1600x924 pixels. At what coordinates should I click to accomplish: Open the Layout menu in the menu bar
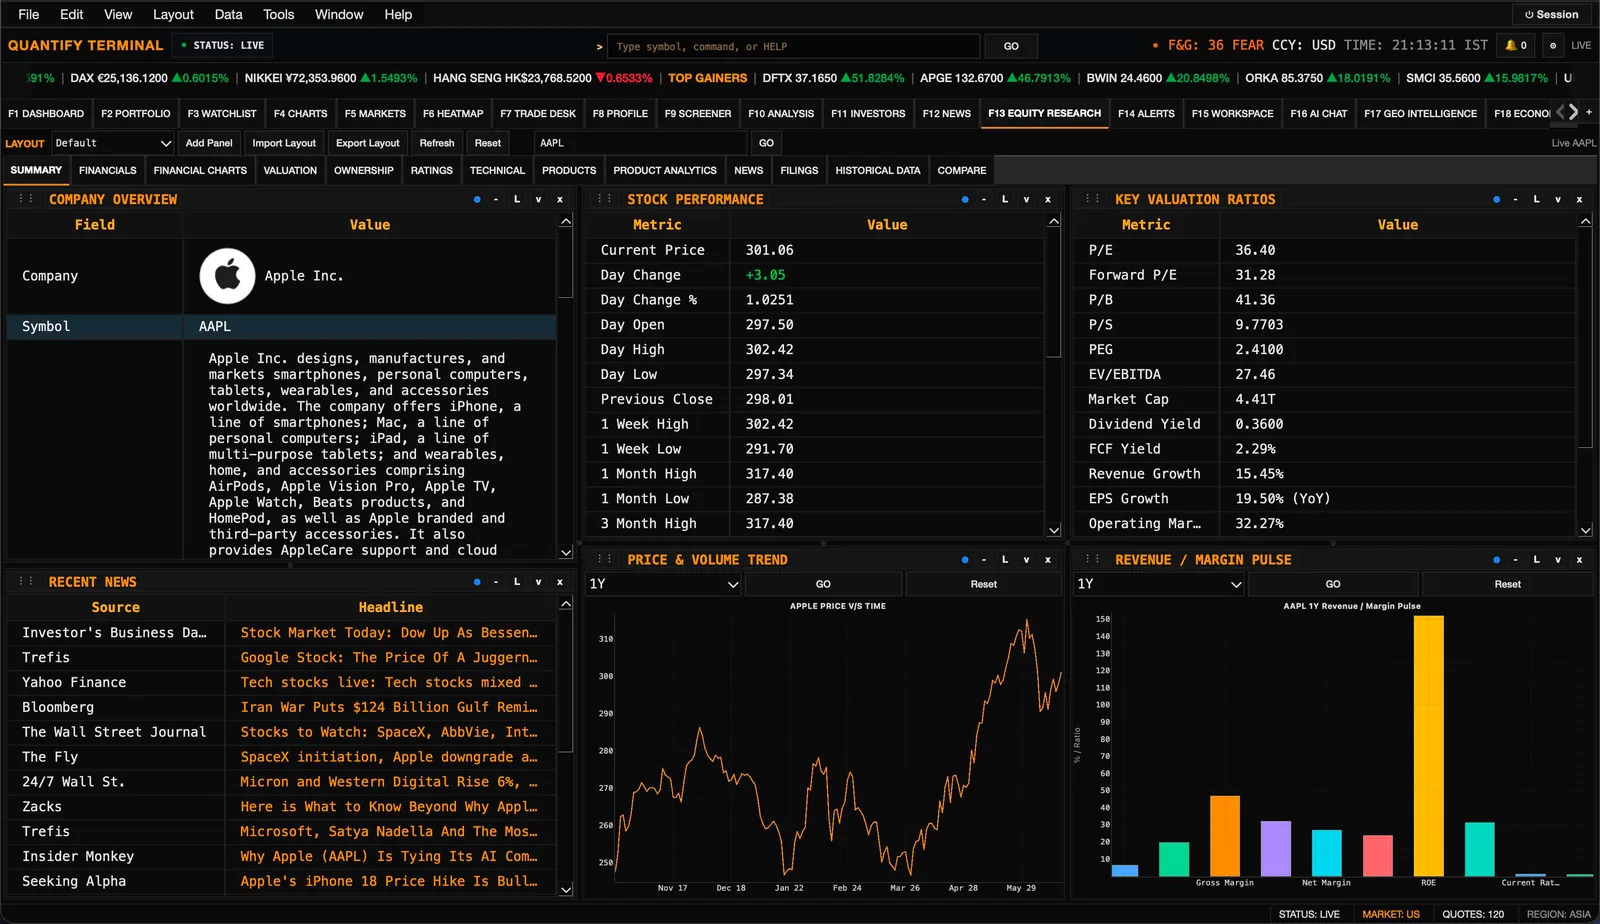[x=173, y=14]
